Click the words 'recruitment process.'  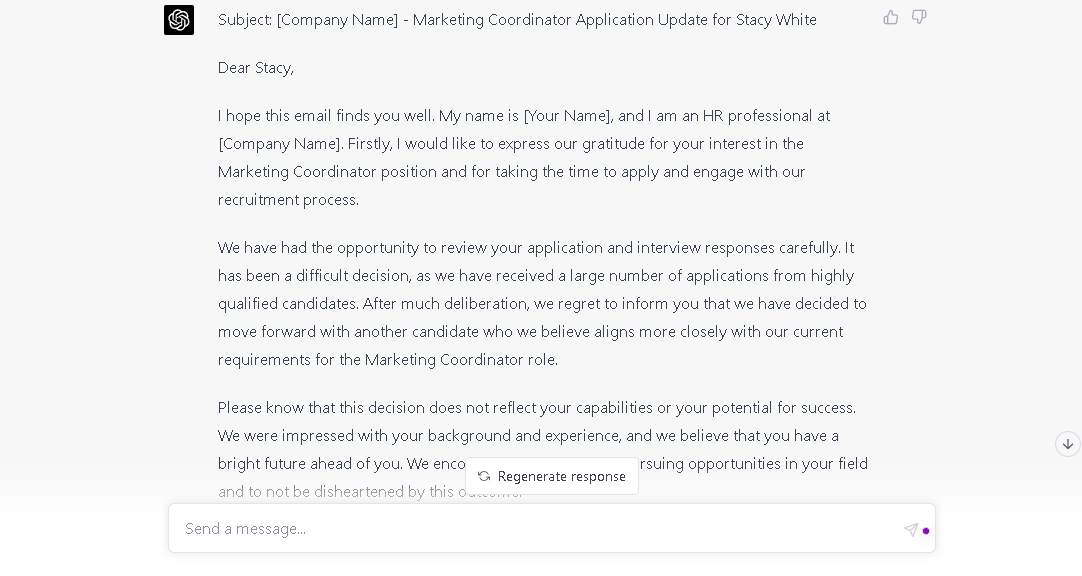(x=288, y=200)
